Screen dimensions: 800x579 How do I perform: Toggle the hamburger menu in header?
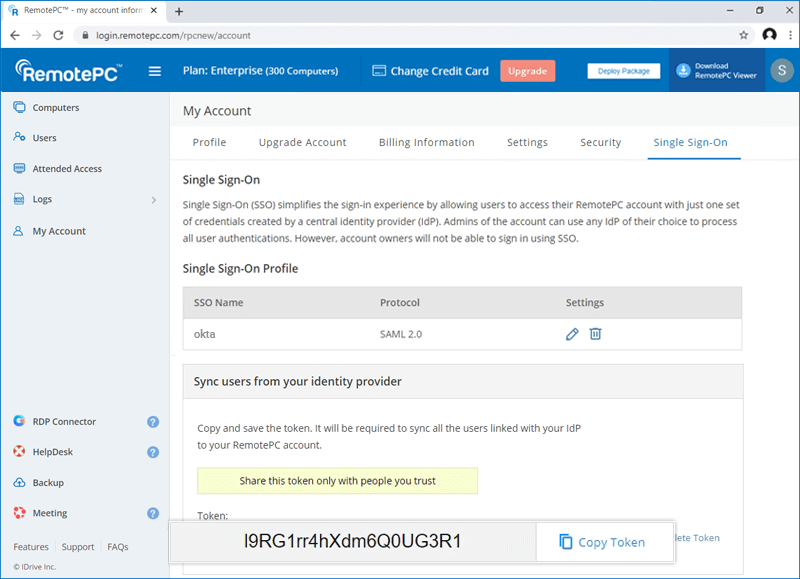pyautogui.click(x=155, y=71)
